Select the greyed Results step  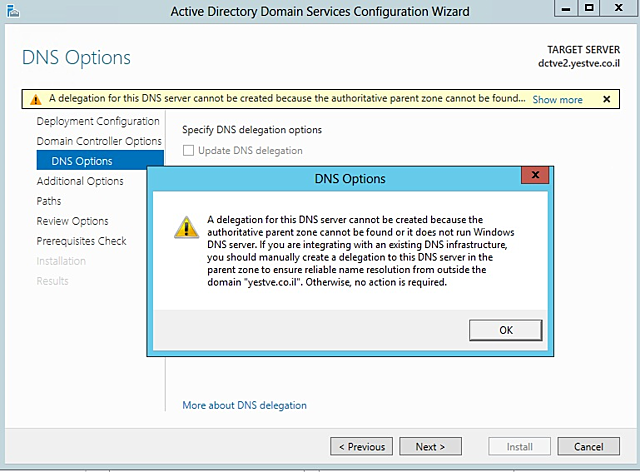[52, 281]
